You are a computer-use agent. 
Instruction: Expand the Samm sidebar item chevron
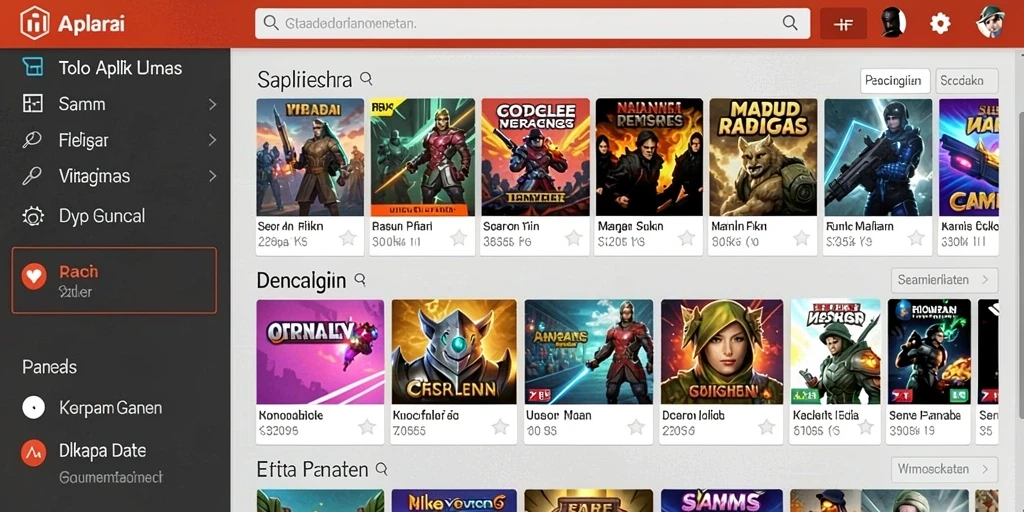point(212,104)
